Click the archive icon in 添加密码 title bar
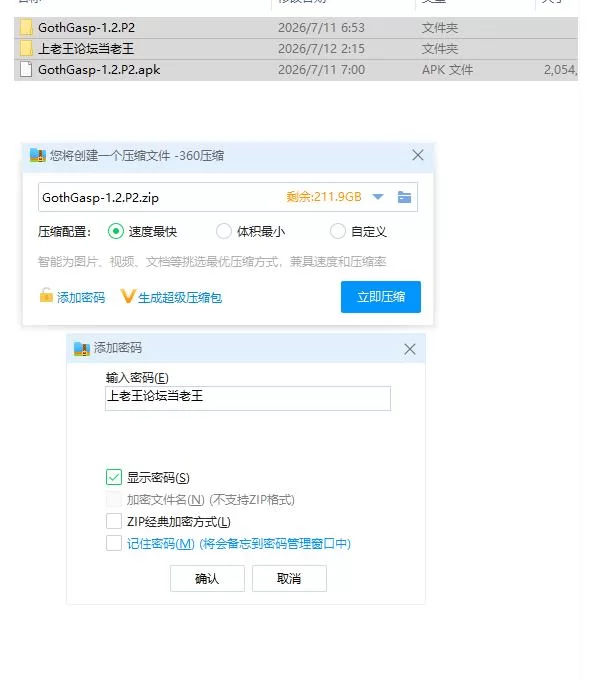Image resolution: width=593 pixels, height=682 pixels. pyautogui.click(x=82, y=349)
